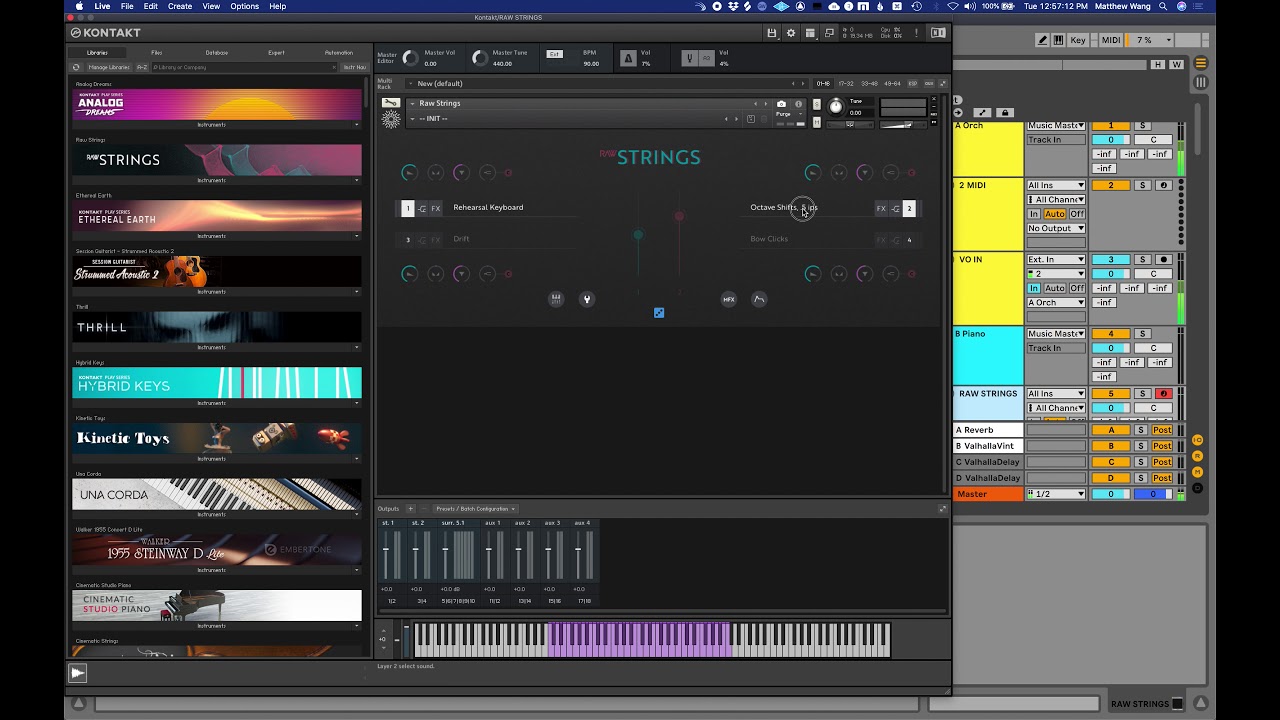Open the INIT snapshot dropdown
The image size is (1280, 720).
[412, 118]
